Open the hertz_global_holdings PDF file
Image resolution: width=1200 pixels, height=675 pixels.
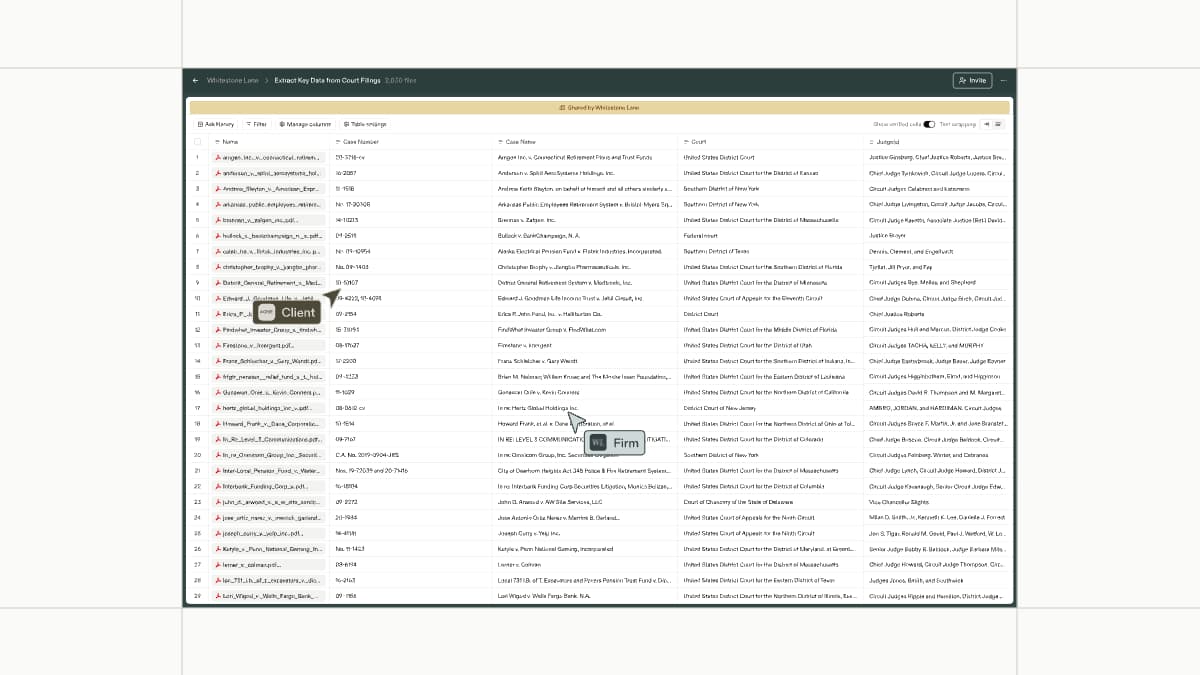click(268, 408)
